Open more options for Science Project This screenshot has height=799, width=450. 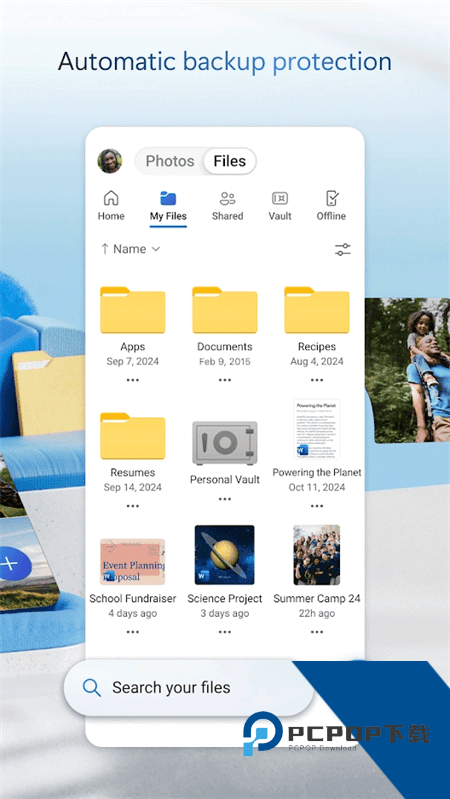tap(225, 632)
